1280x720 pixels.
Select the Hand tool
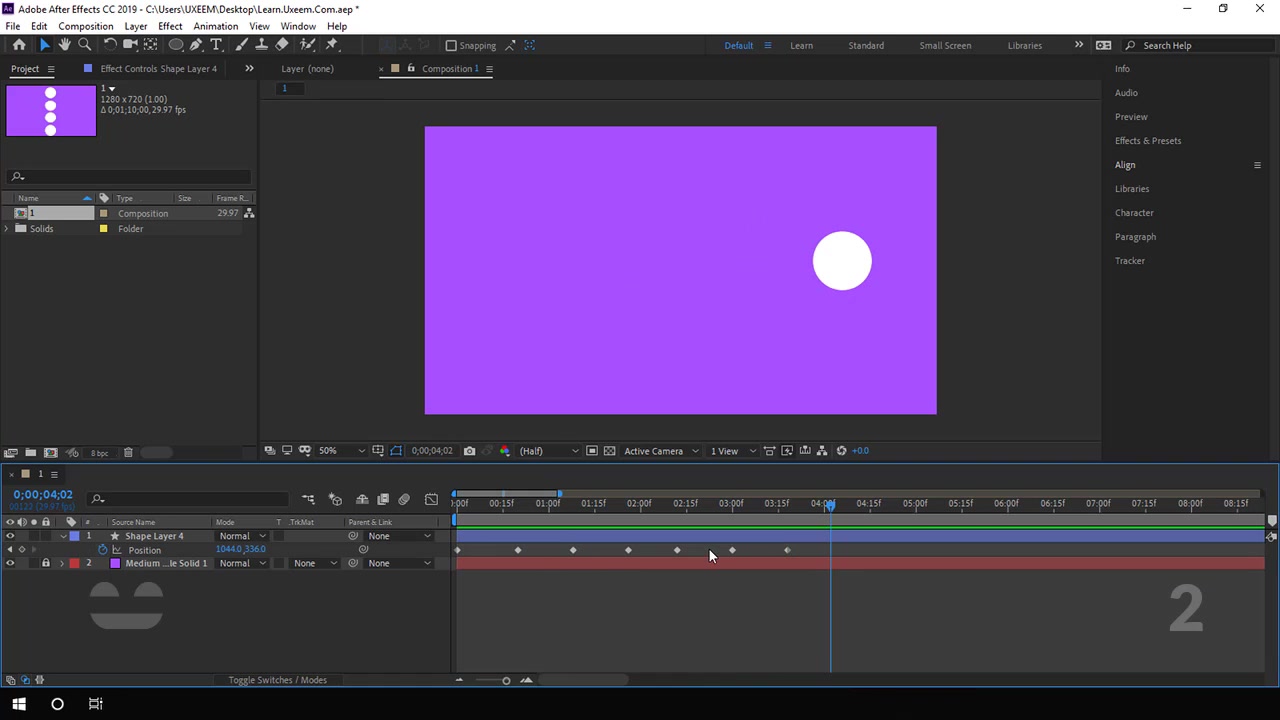[64, 45]
